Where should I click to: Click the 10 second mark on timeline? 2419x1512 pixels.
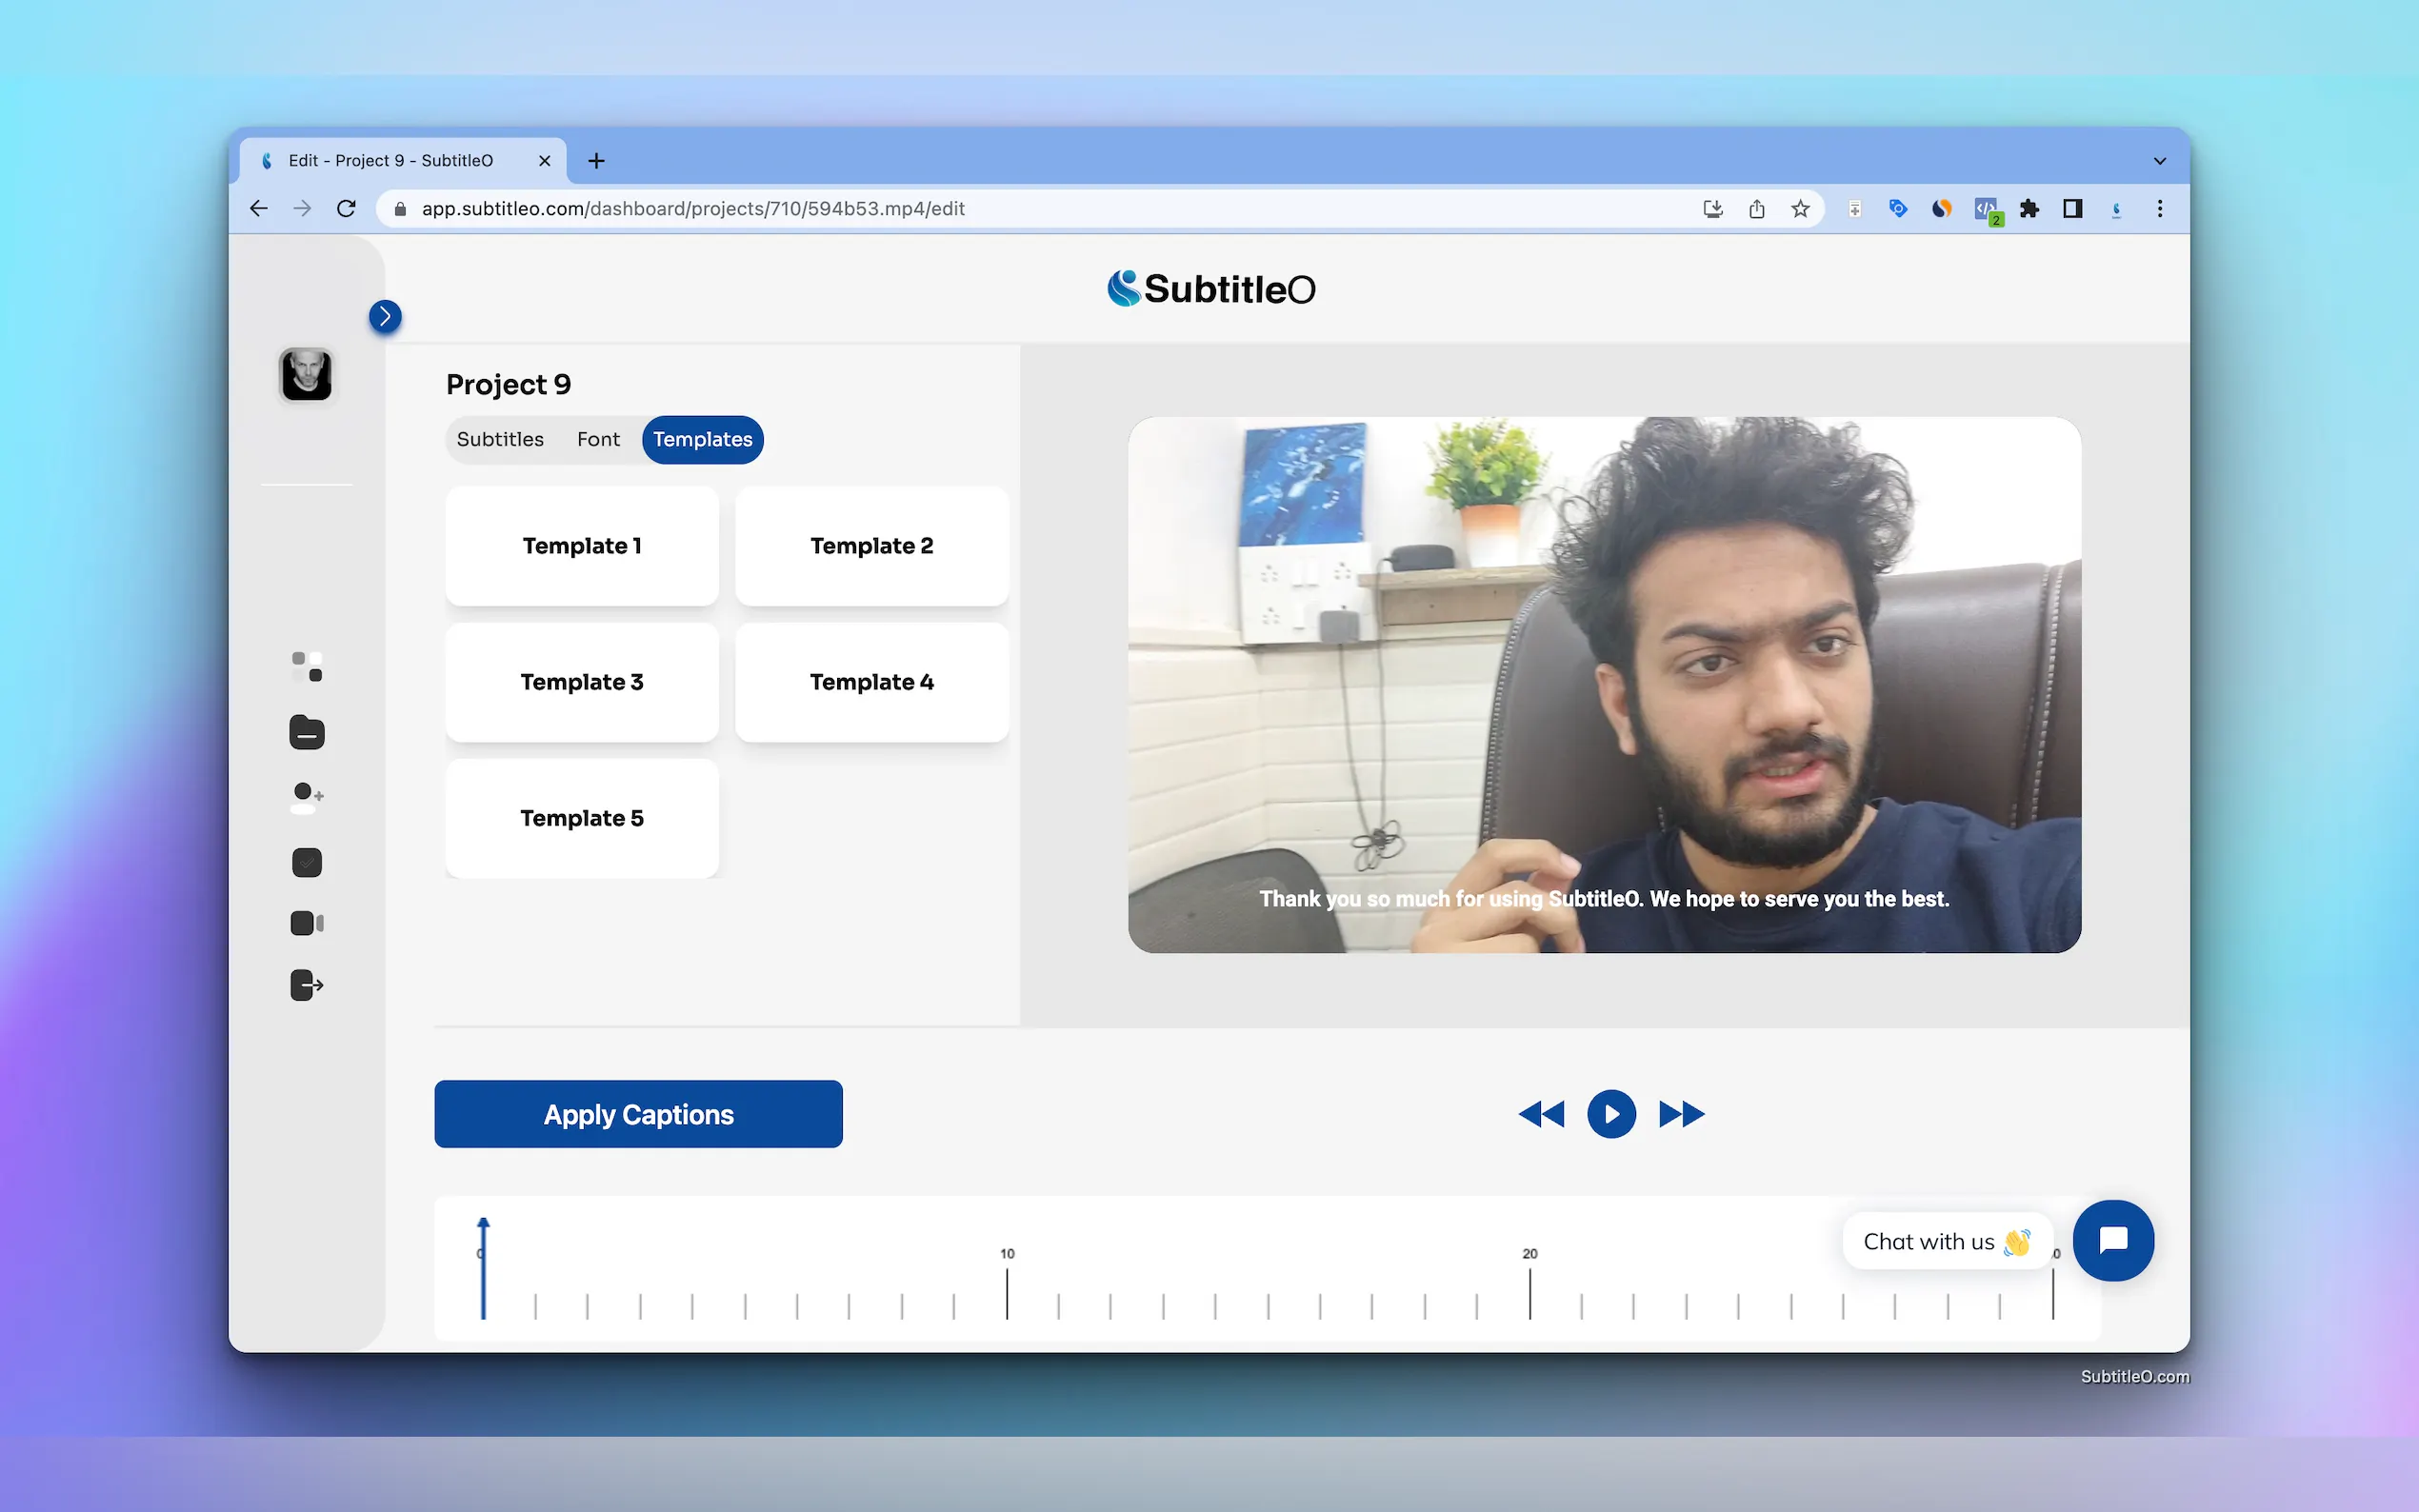point(1007,1290)
